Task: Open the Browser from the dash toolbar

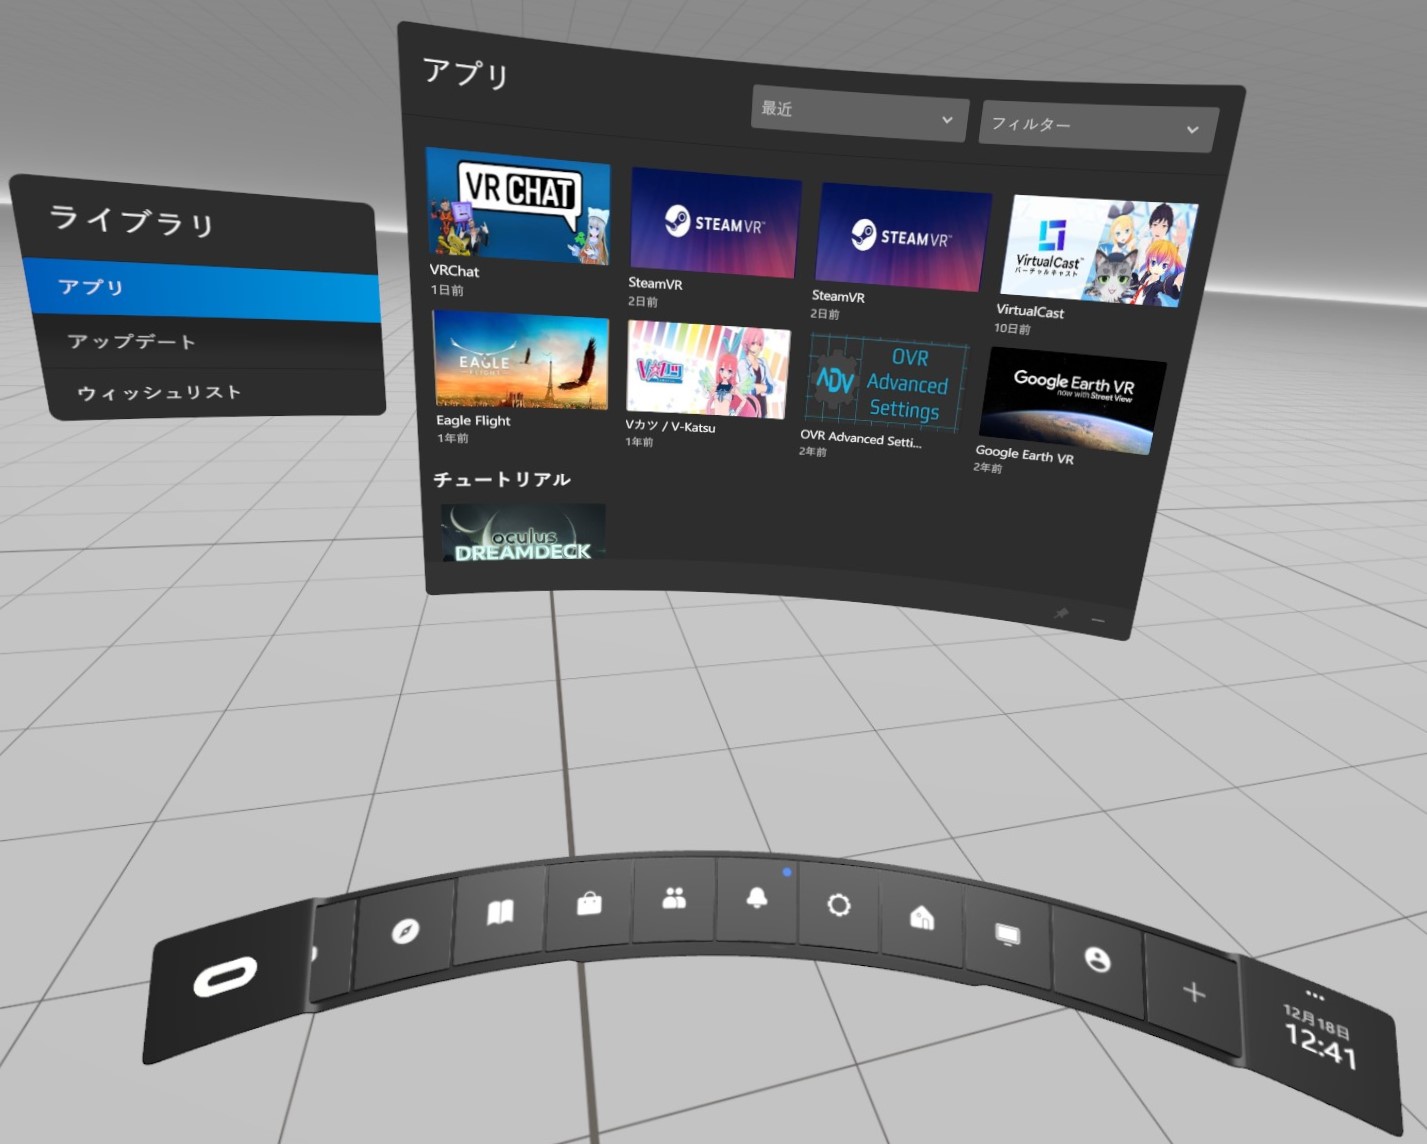Action: 405,928
